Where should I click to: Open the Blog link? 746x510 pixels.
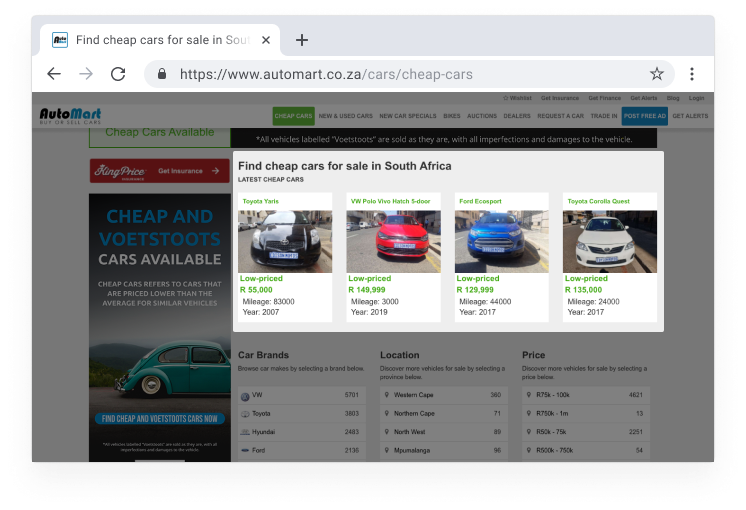[x=673, y=98]
